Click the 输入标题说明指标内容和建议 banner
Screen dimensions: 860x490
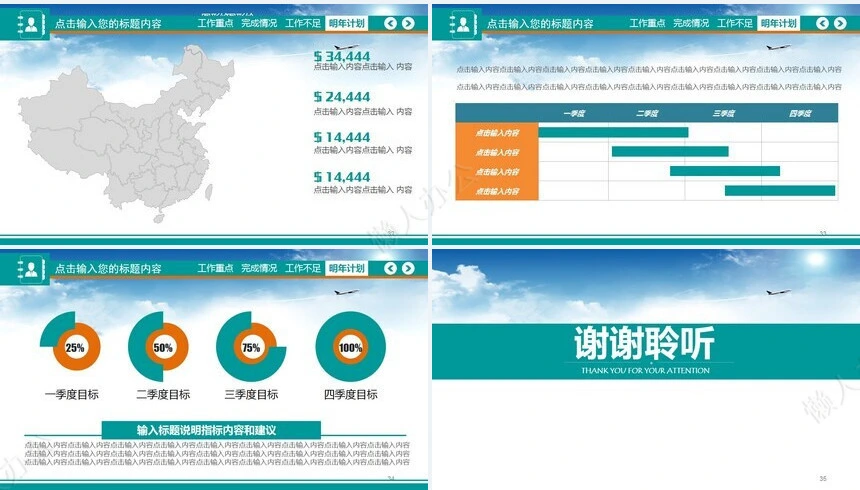pyautogui.click(x=211, y=430)
